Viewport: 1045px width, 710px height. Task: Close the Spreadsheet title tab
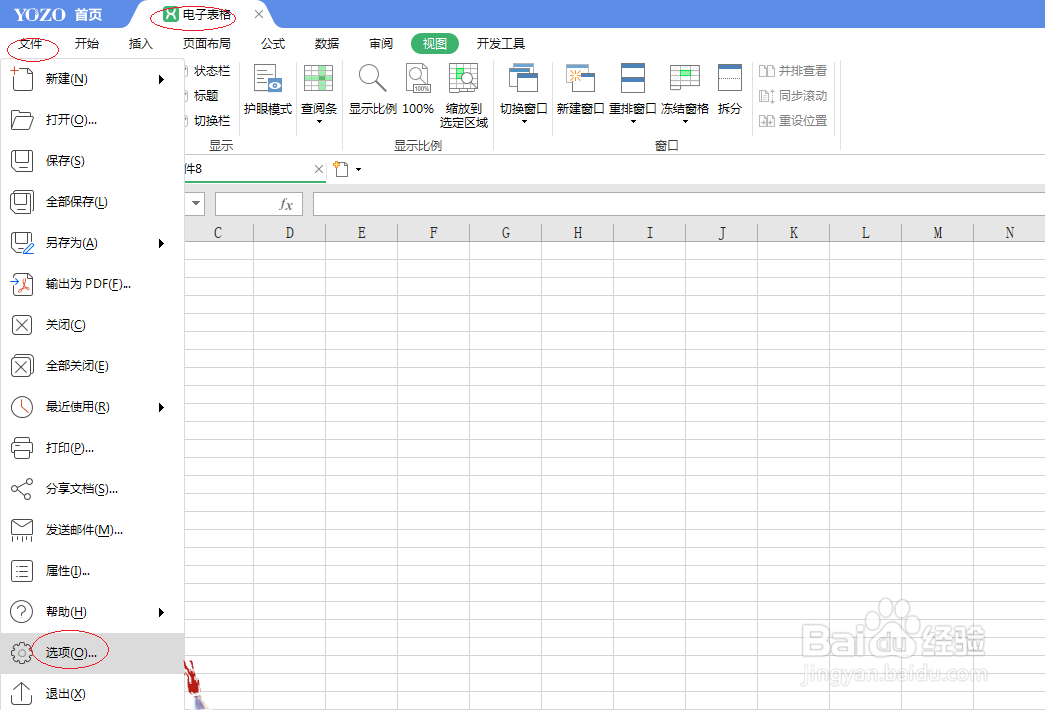(259, 14)
